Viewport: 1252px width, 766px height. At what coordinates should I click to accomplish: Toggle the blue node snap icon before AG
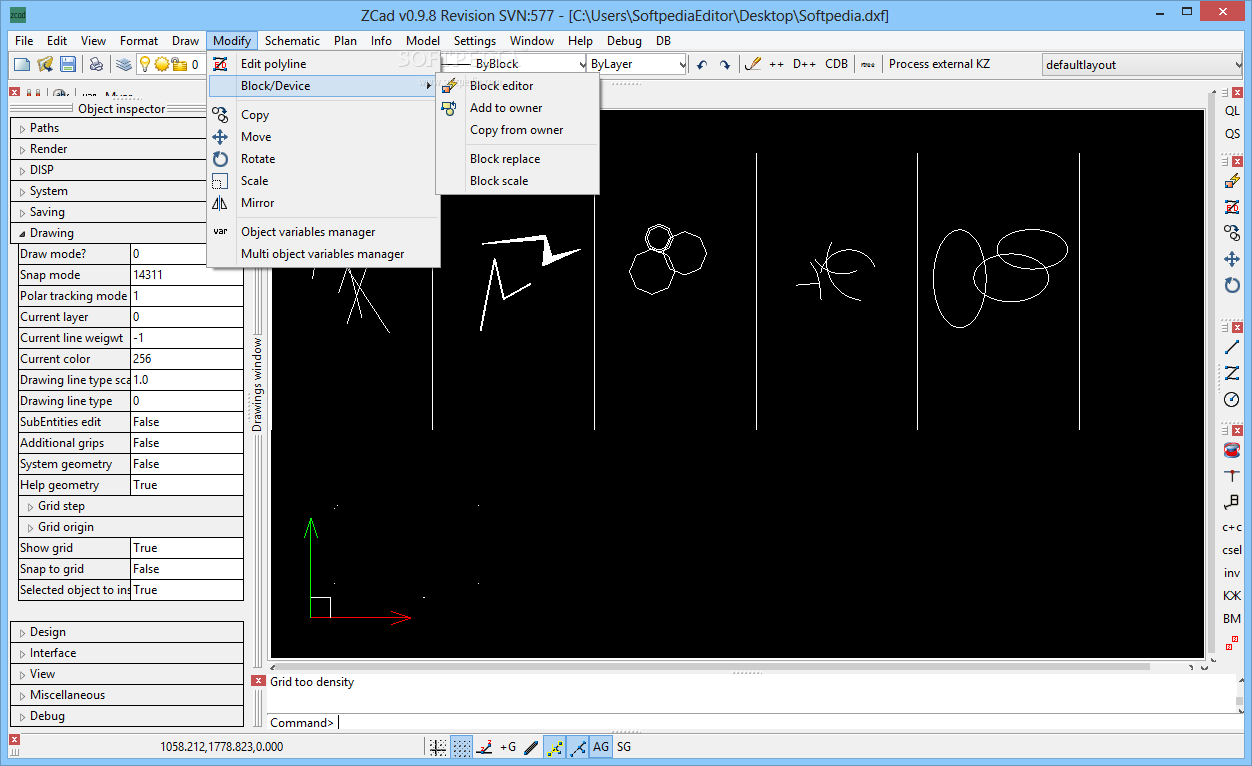tap(577, 746)
